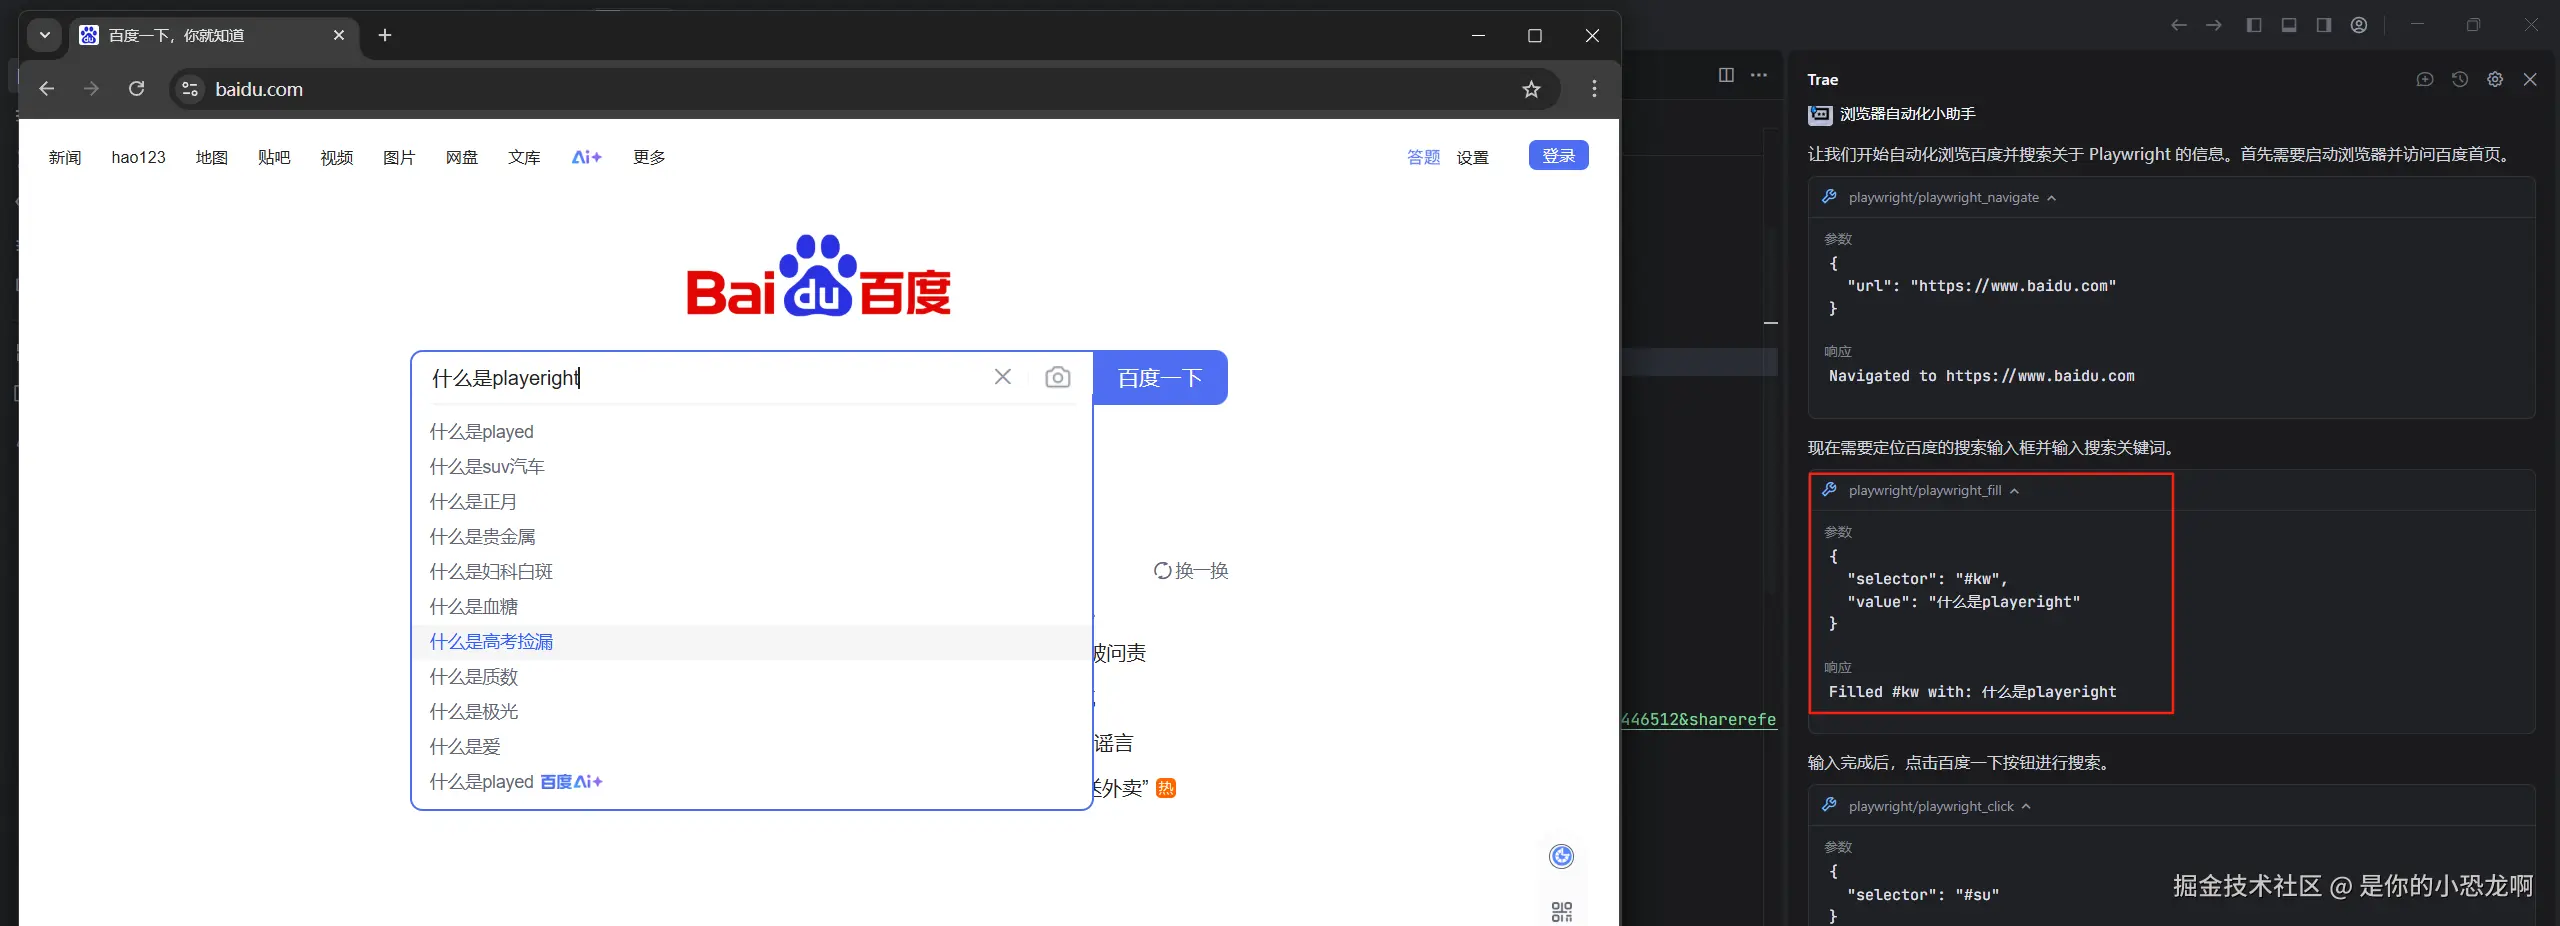Expand the 更多 navigation menu
This screenshot has width=2560, height=926.
pos(649,157)
